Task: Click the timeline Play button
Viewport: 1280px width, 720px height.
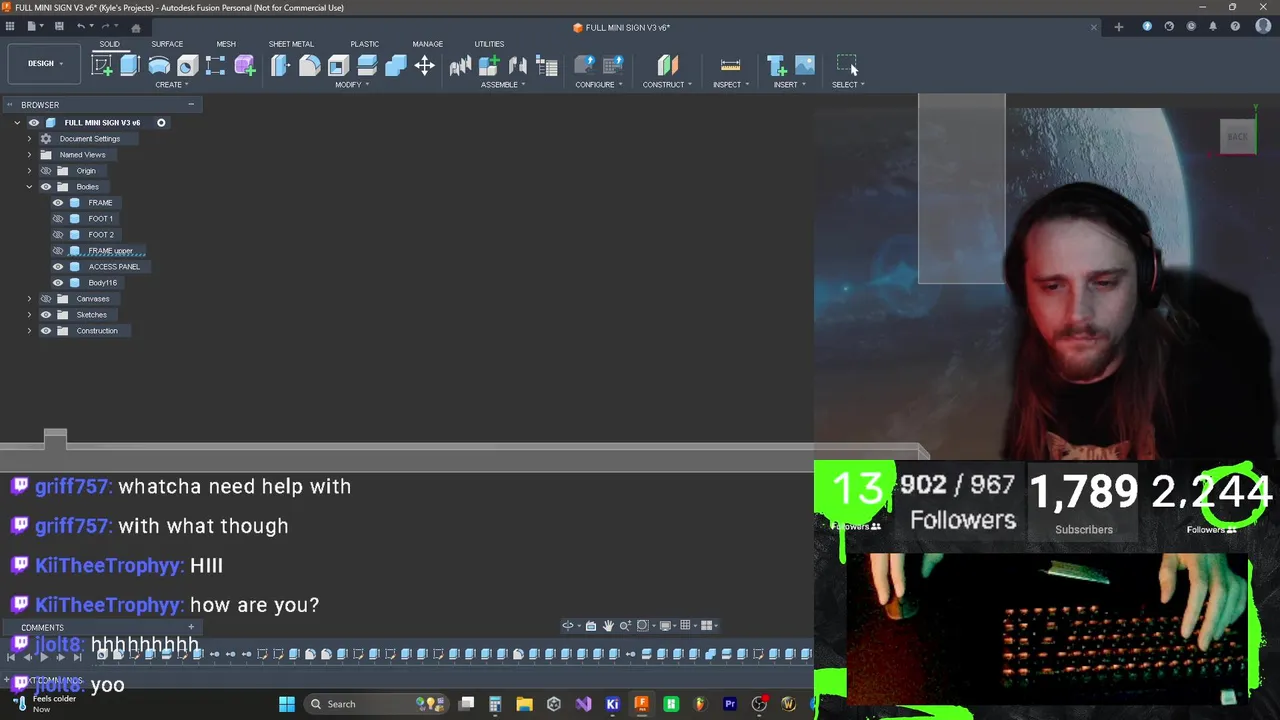Action: click(x=43, y=656)
